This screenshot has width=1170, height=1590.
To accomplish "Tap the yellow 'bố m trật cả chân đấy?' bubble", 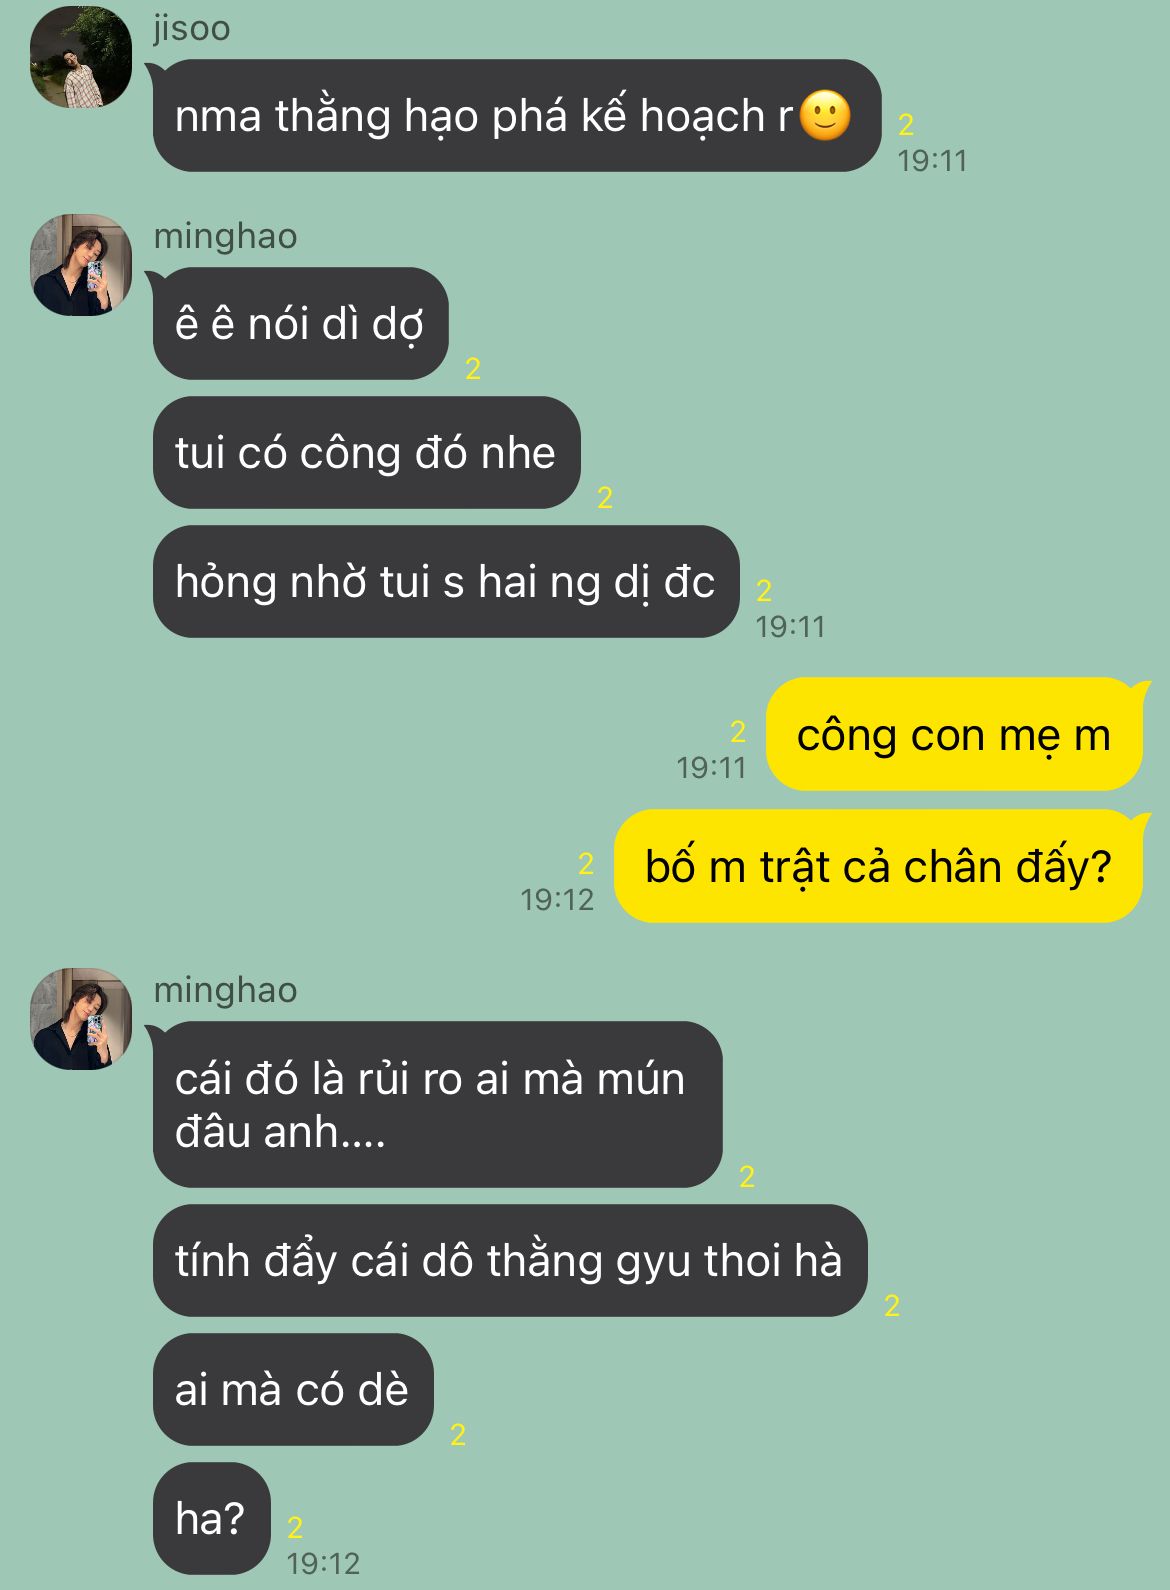I will [878, 866].
